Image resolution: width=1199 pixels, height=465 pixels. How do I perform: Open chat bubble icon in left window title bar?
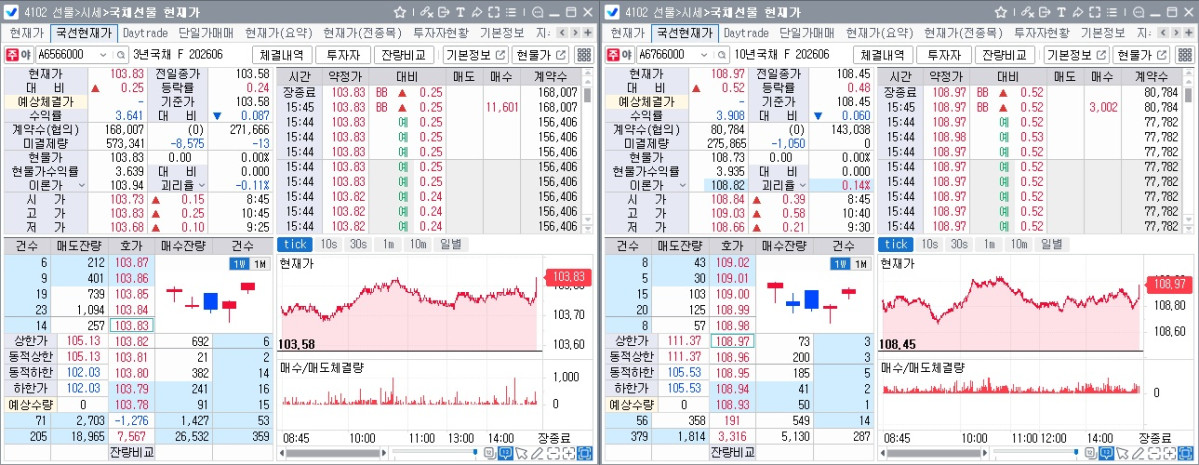pos(538,12)
